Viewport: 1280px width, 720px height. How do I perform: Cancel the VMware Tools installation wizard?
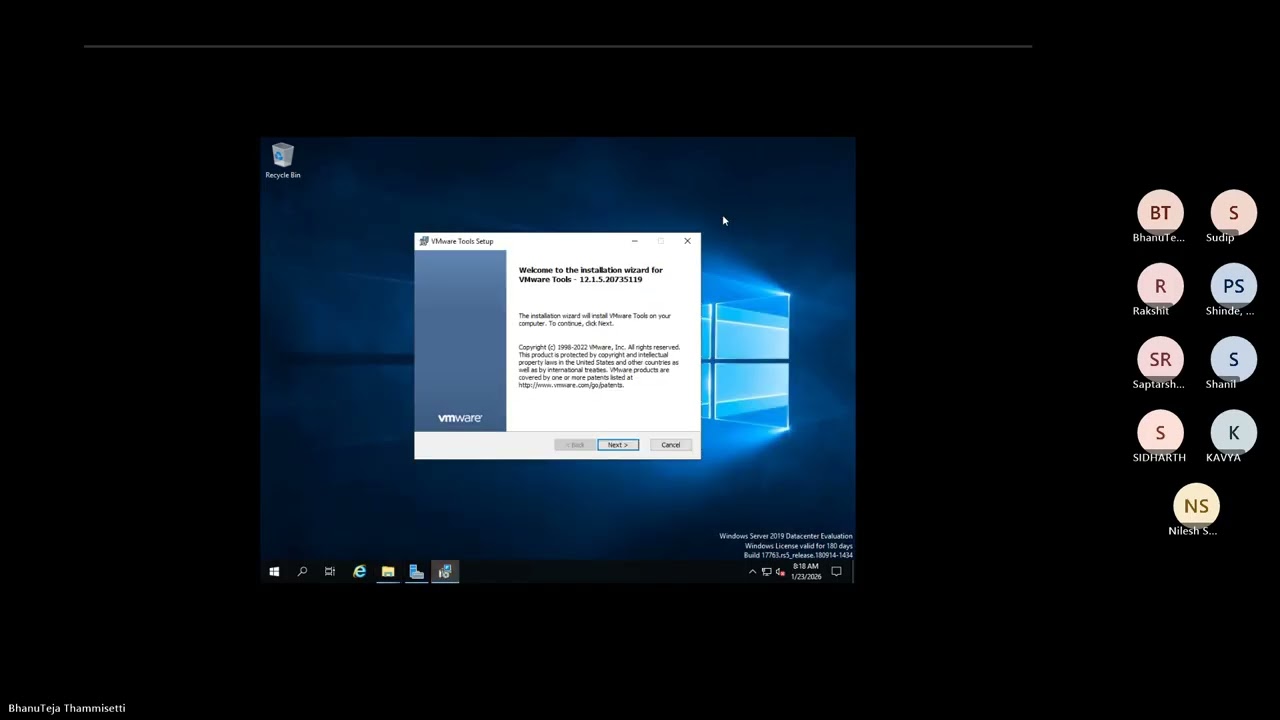(671, 445)
